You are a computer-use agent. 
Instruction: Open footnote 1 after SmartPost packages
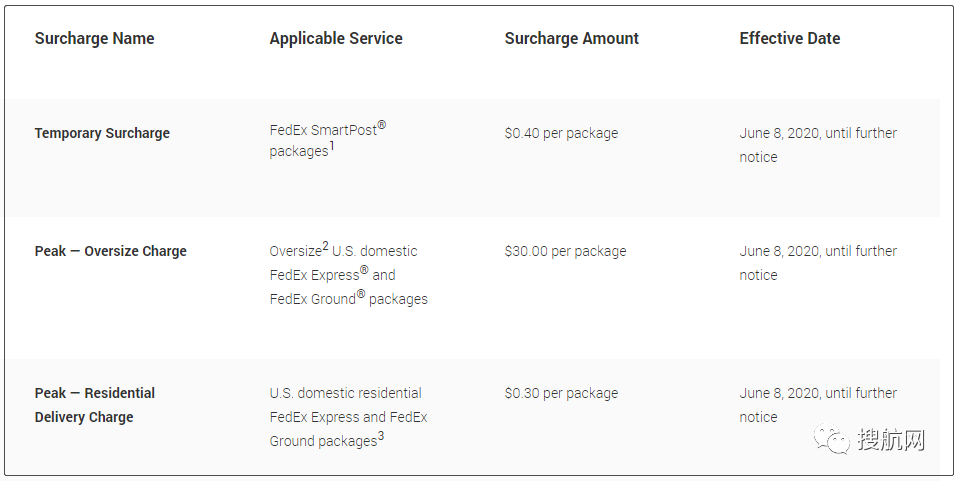332,146
